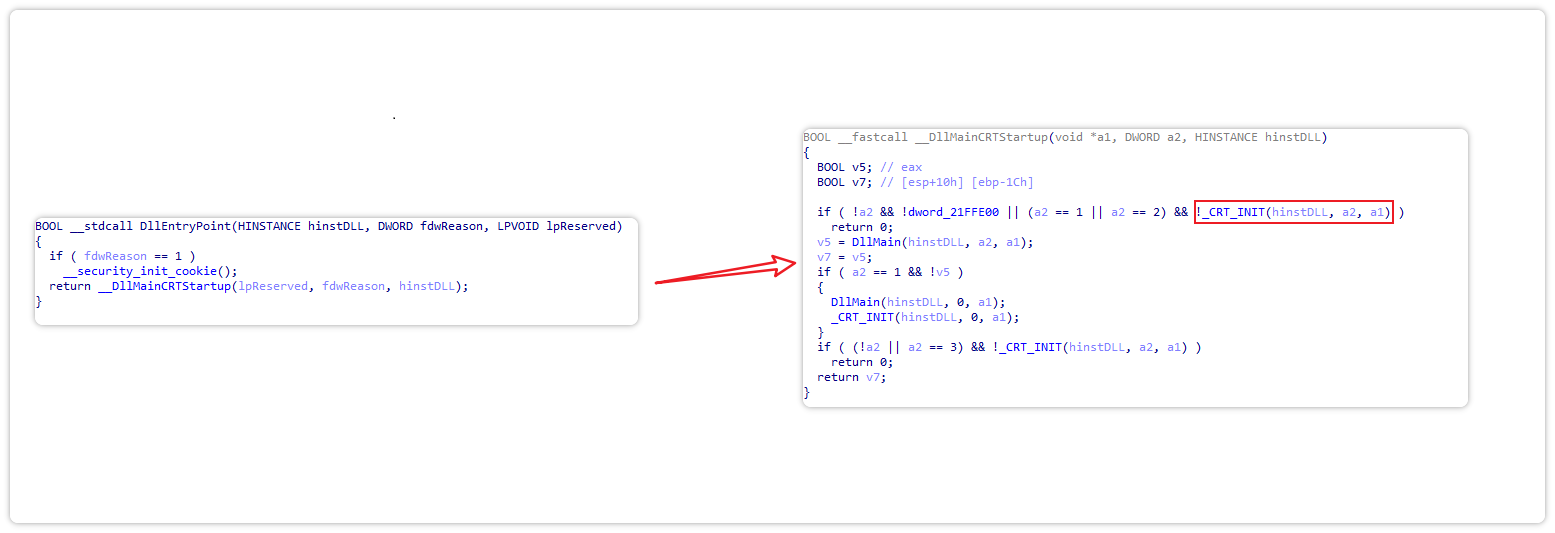The height and width of the screenshot is (533, 1555).
Task: Click the v7 = v5 assignment
Action: tap(845, 257)
